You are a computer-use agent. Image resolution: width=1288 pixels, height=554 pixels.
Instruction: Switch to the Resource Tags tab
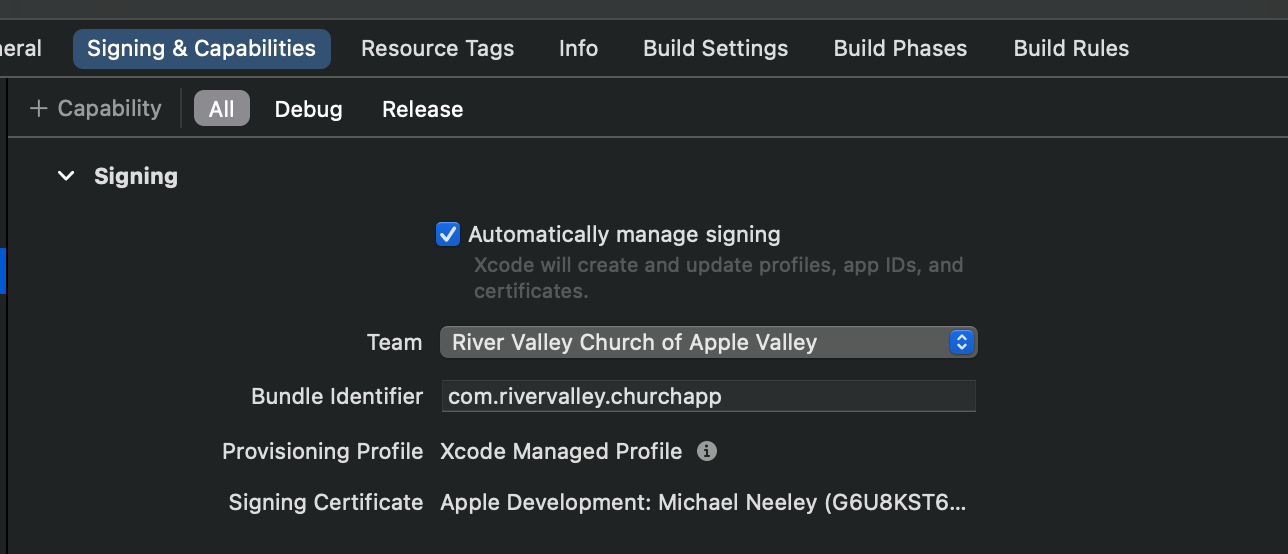[437, 49]
